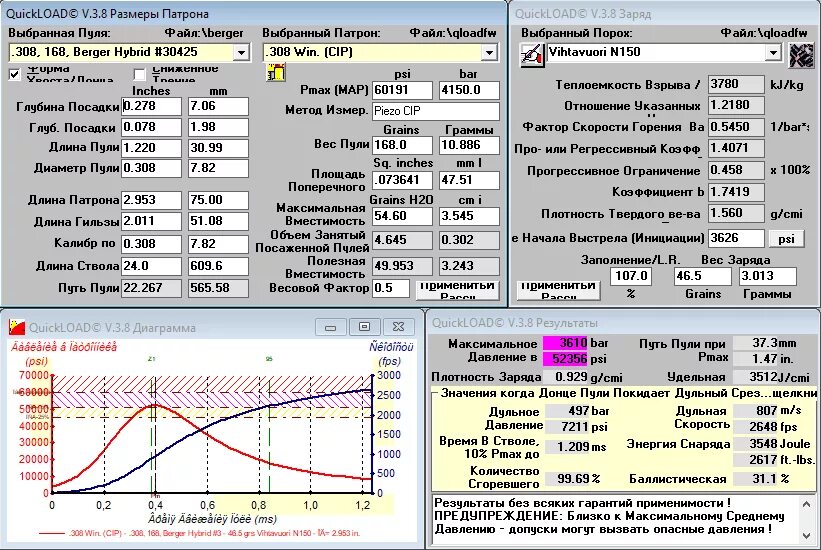
Task: Click the cartridge length mm field 75.00
Action: (x=218, y=200)
